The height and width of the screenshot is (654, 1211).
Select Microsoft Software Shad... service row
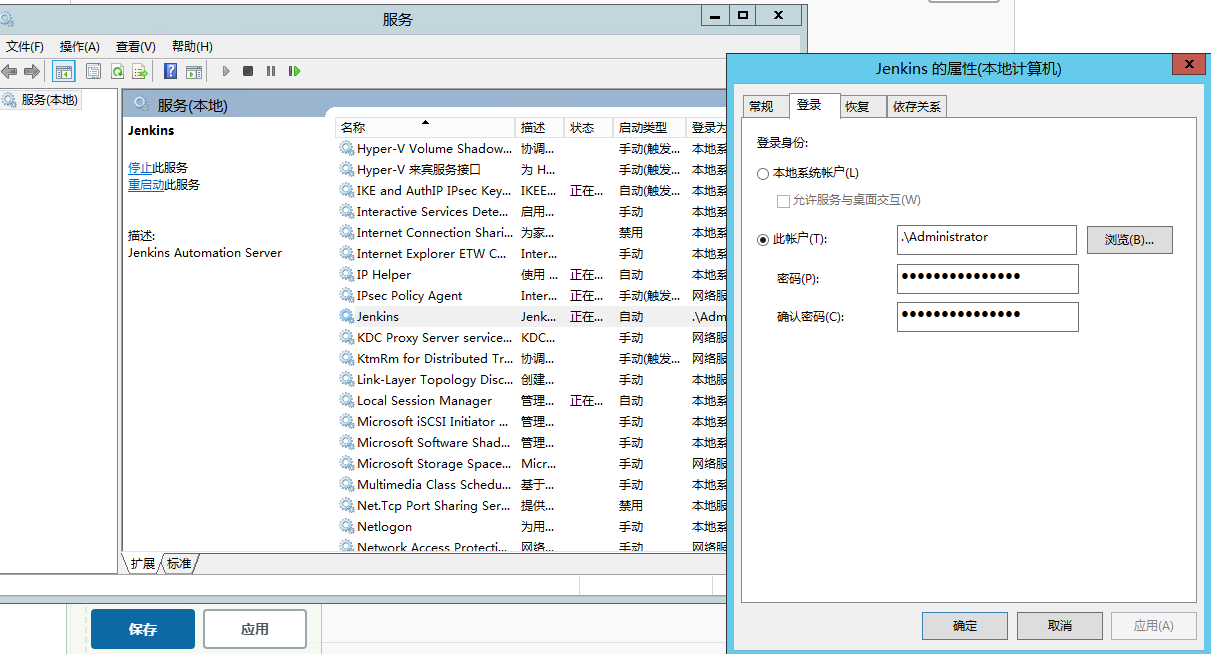(x=531, y=442)
